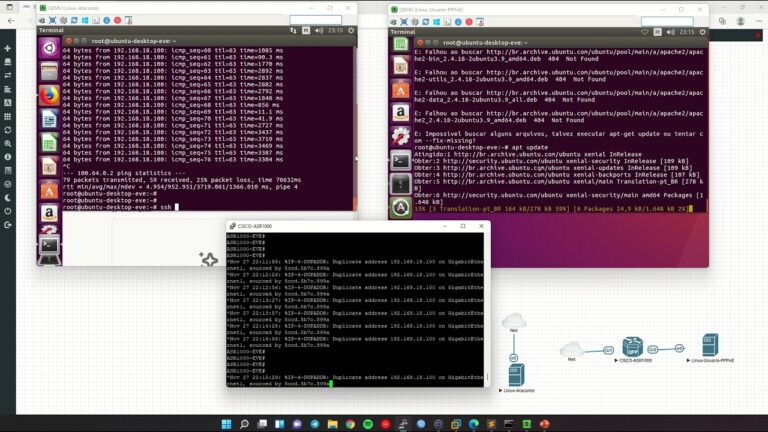Click red stop icon in Linux-Atacante QEMU toolbar
768x432 pixels.
[118, 21]
